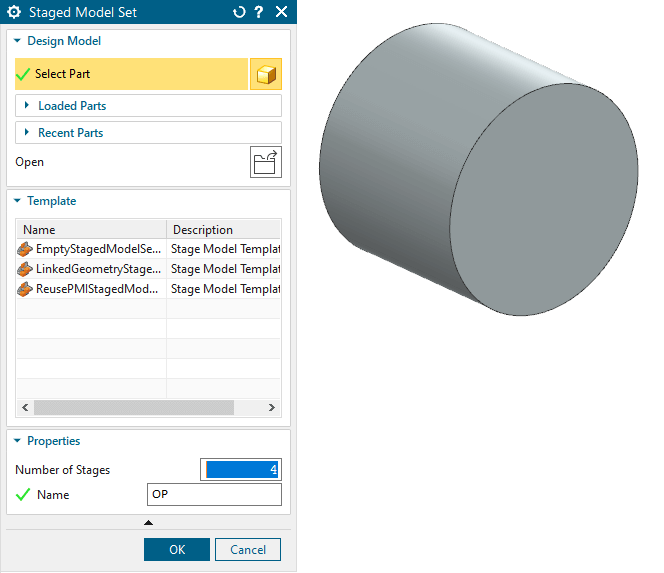Click the horizontal scrollbar thumb in template list
Image resolution: width=664 pixels, height=573 pixels.
coord(134,407)
